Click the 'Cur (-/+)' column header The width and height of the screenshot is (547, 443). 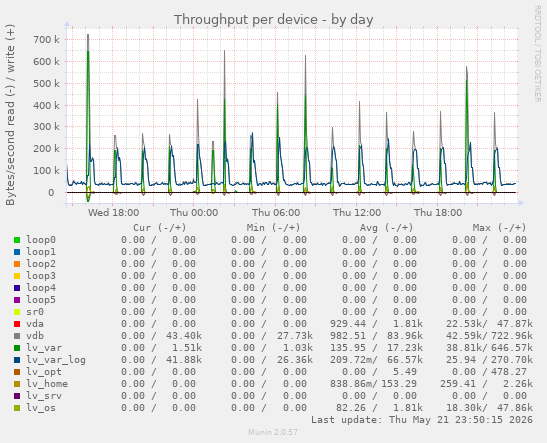tap(160, 228)
